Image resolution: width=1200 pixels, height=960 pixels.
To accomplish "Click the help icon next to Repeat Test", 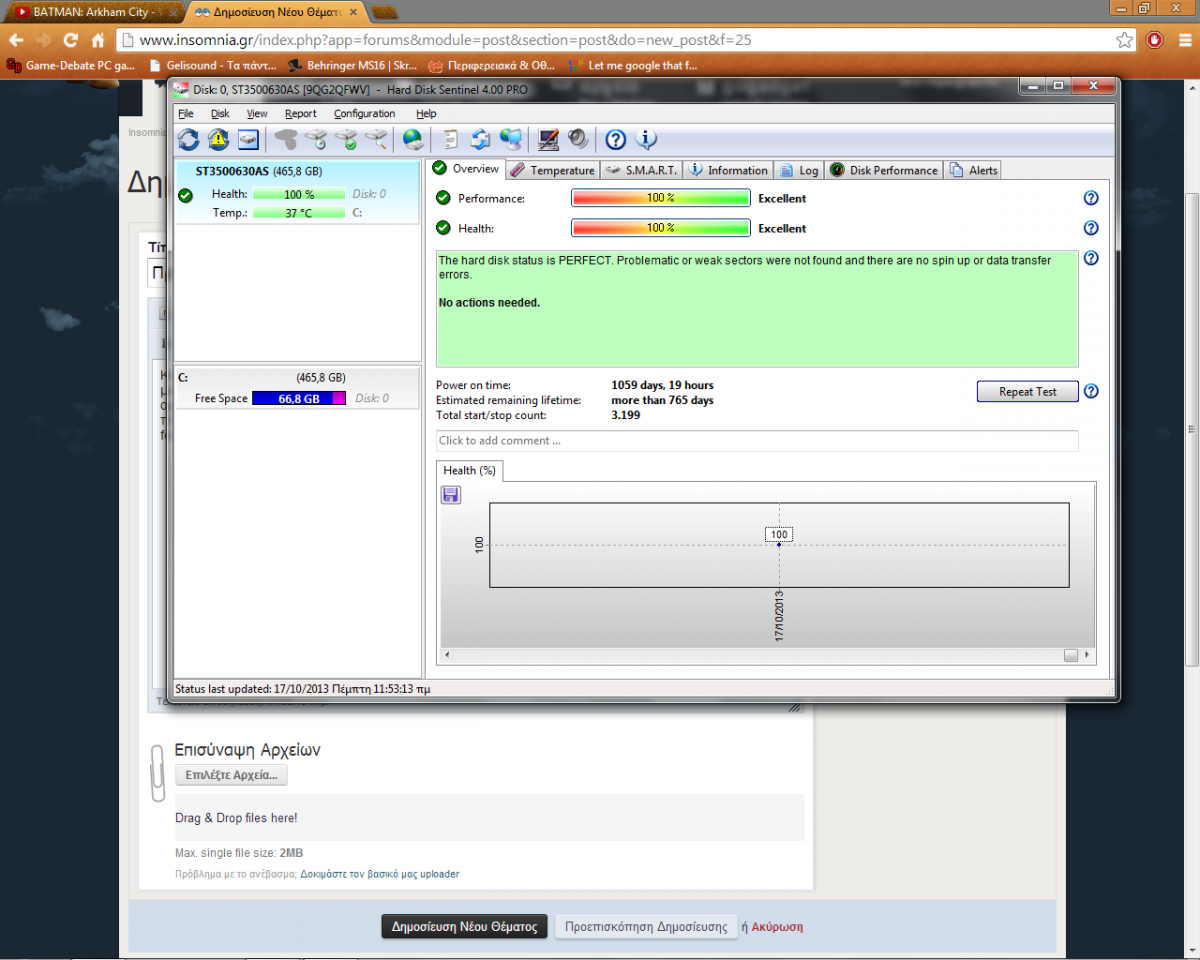I will tap(1091, 391).
